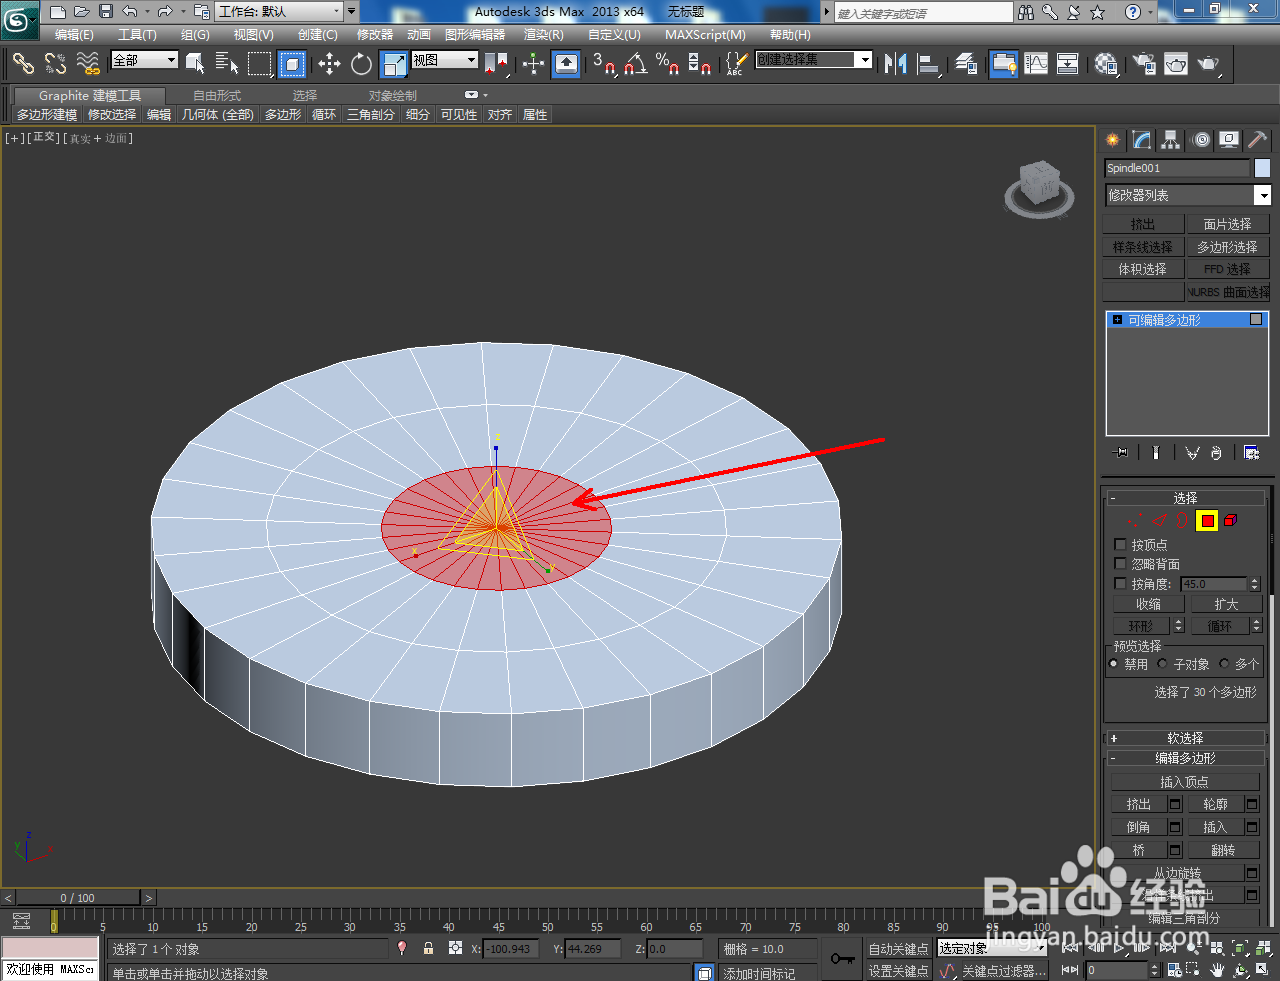
Task: Open the 工具(T) menu
Action: [x=137, y=35]
